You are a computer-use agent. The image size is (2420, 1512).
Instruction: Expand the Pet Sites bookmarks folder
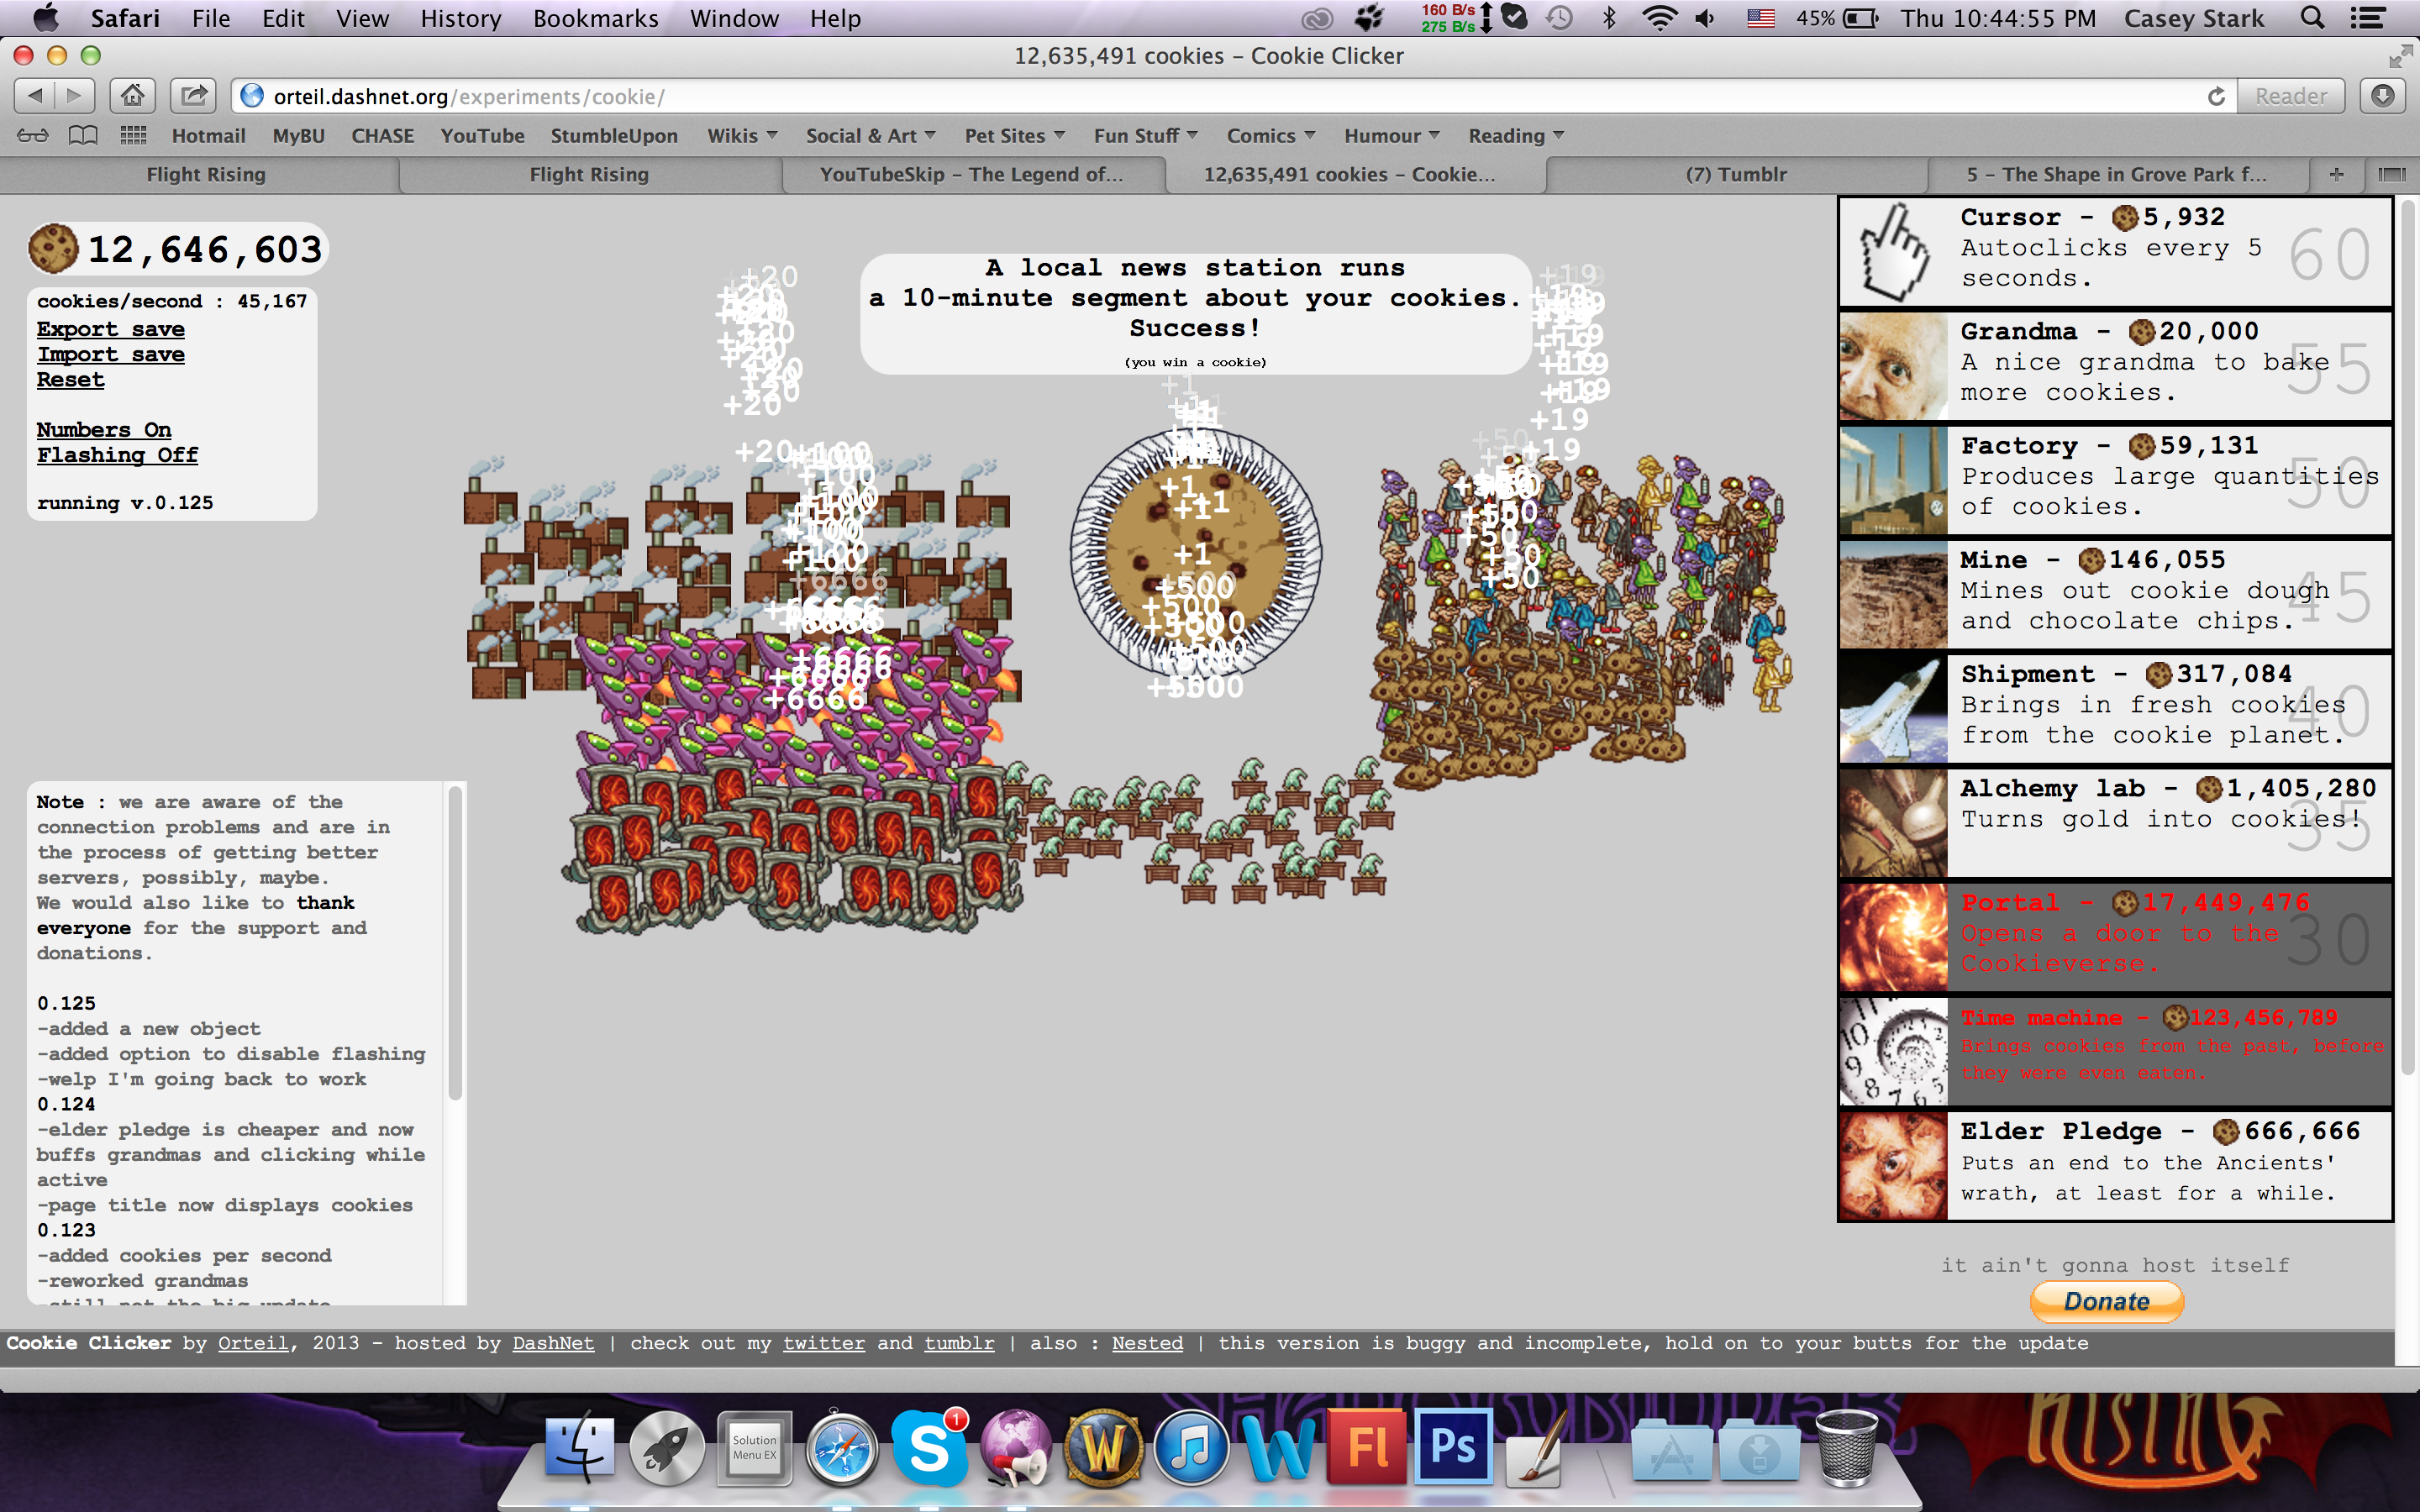click(x=1014, y=136)
